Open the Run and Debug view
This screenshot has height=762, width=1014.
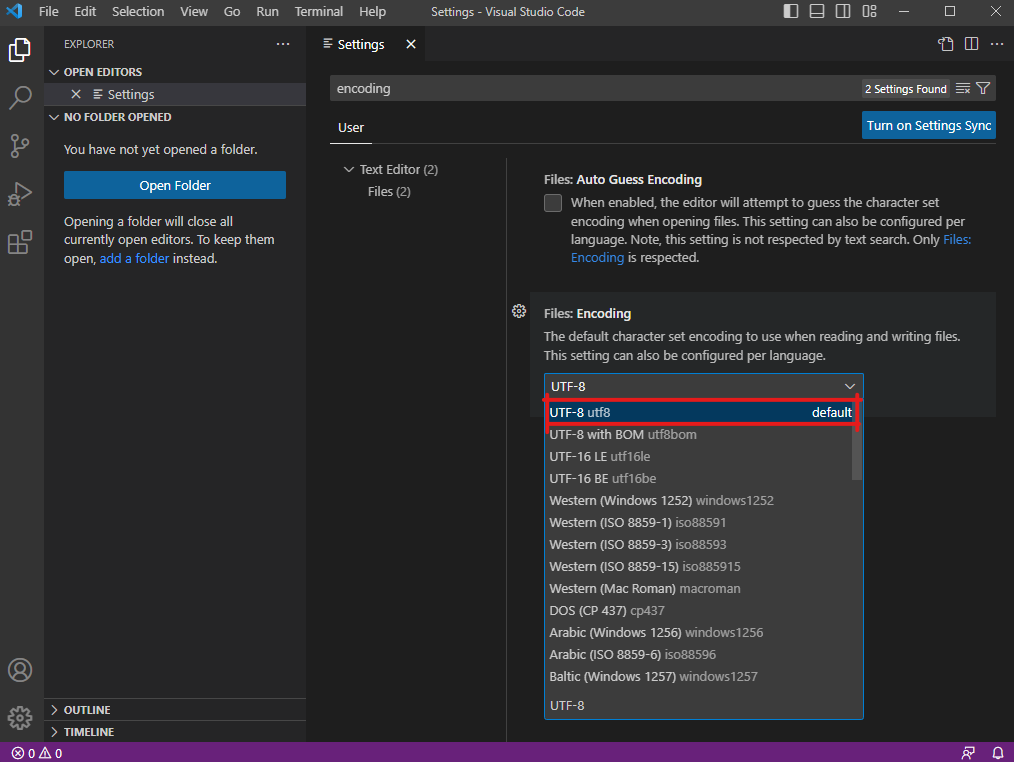pyautogui.click(x=20, y=193)
